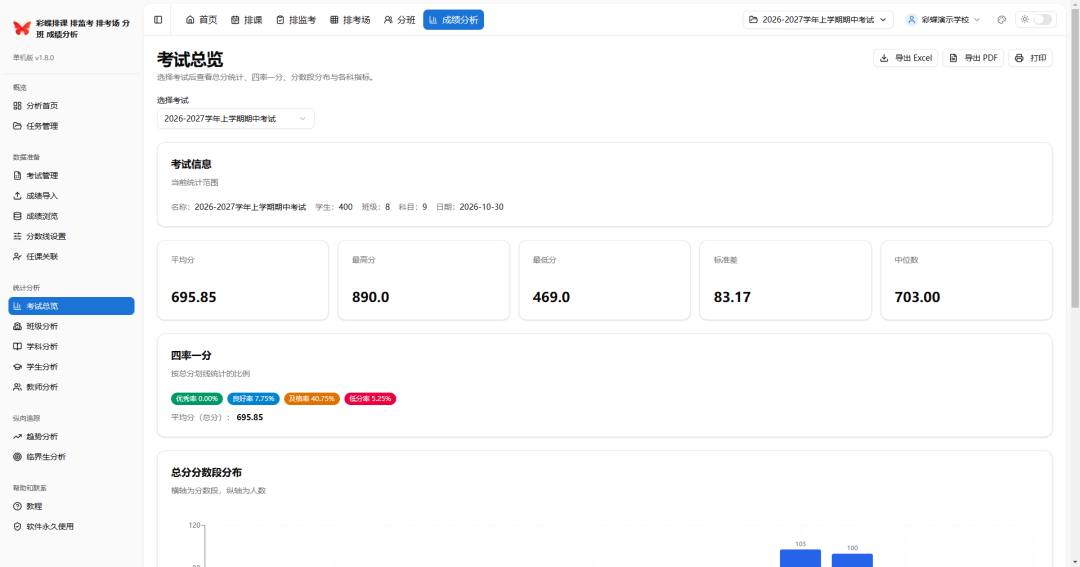The width and height of the screenshot is (1080, 567).
Task: Click the 标准差 83.17 card
Action: (x=785, y=280)
